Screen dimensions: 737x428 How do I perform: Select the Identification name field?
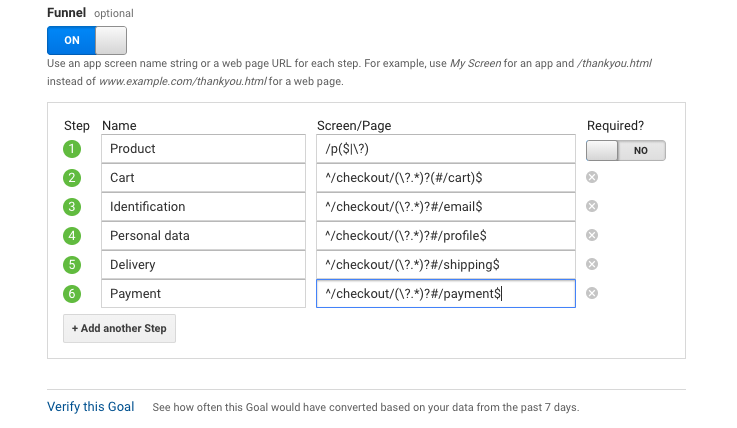[x=203, y=207]
